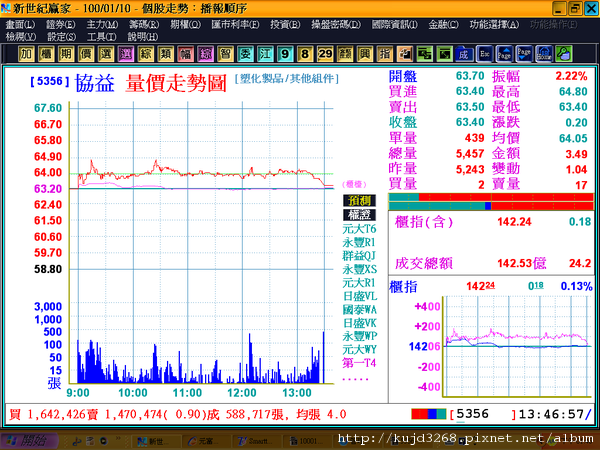Click the 加 toolbar icon
600x450 pixels.
26,54
